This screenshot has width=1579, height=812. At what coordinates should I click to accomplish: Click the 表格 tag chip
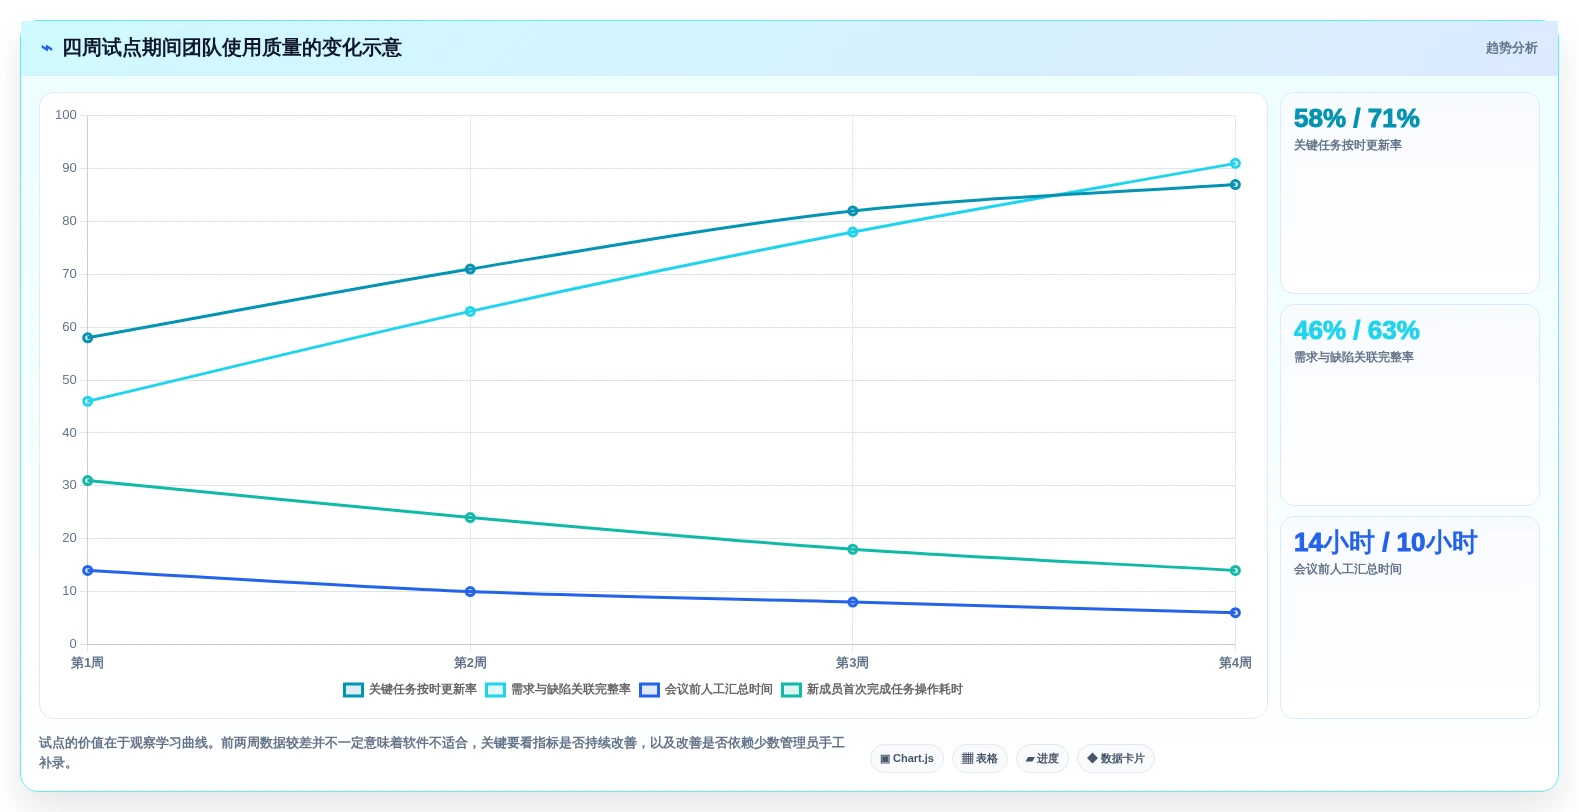tap(980, 759)
